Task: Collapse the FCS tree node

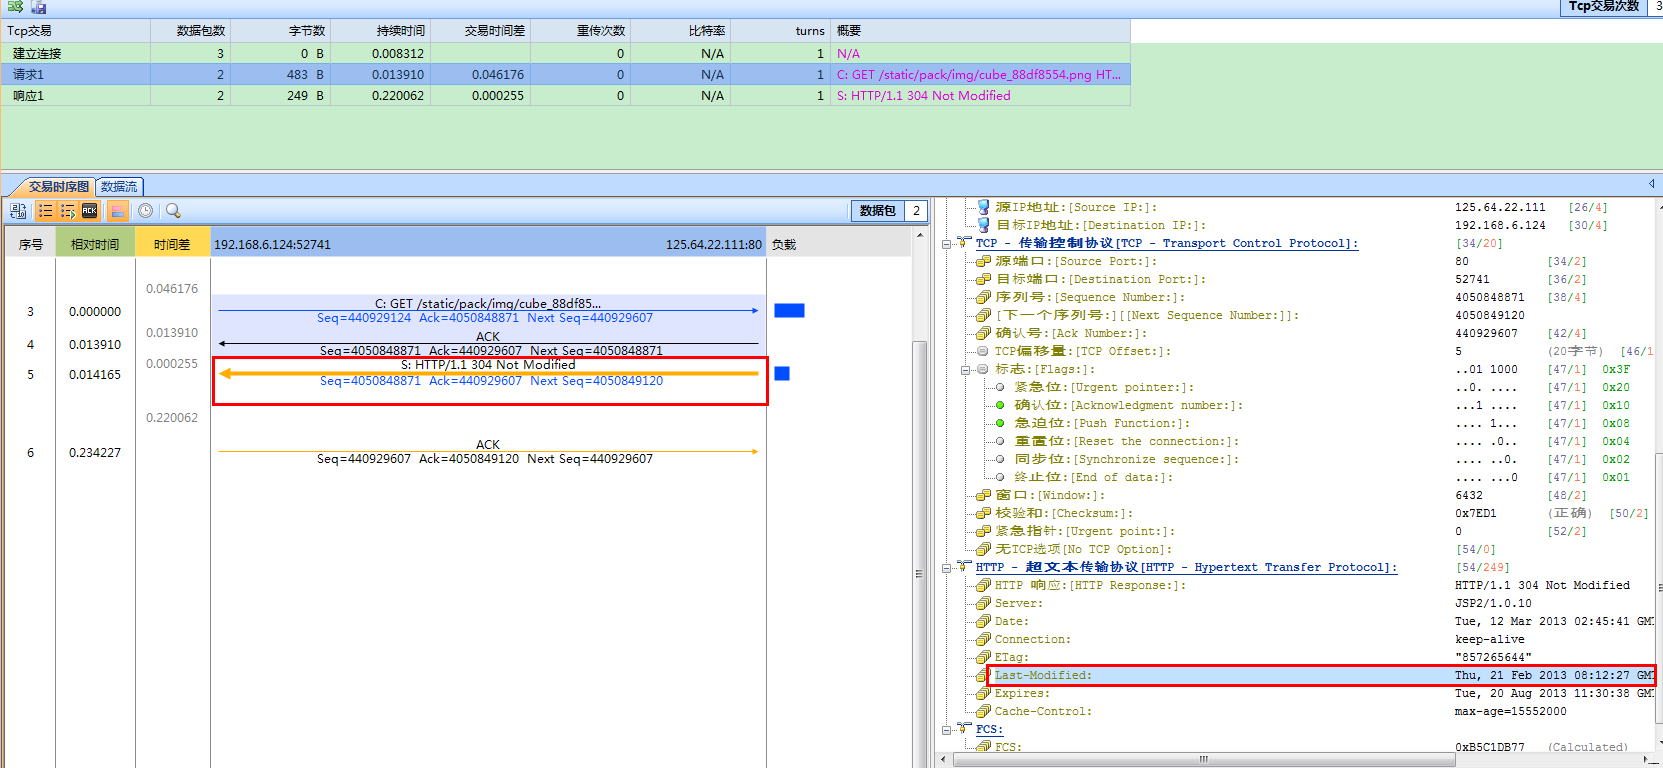Action: tap(947, 729)
